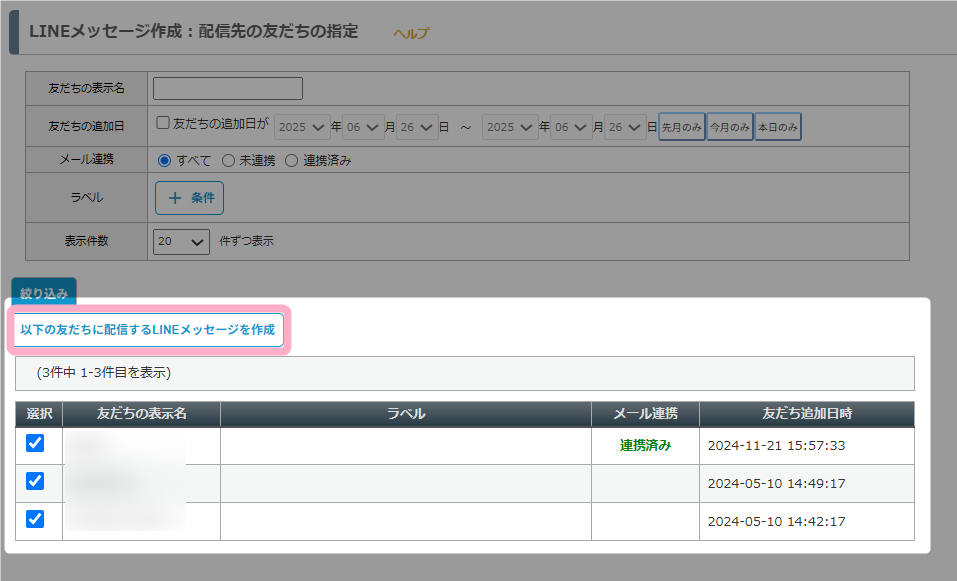Click the 2024-05-10 14:49:17 timestamp
Viewport: 957px width, 581px height.
click(x=776, y=483)
